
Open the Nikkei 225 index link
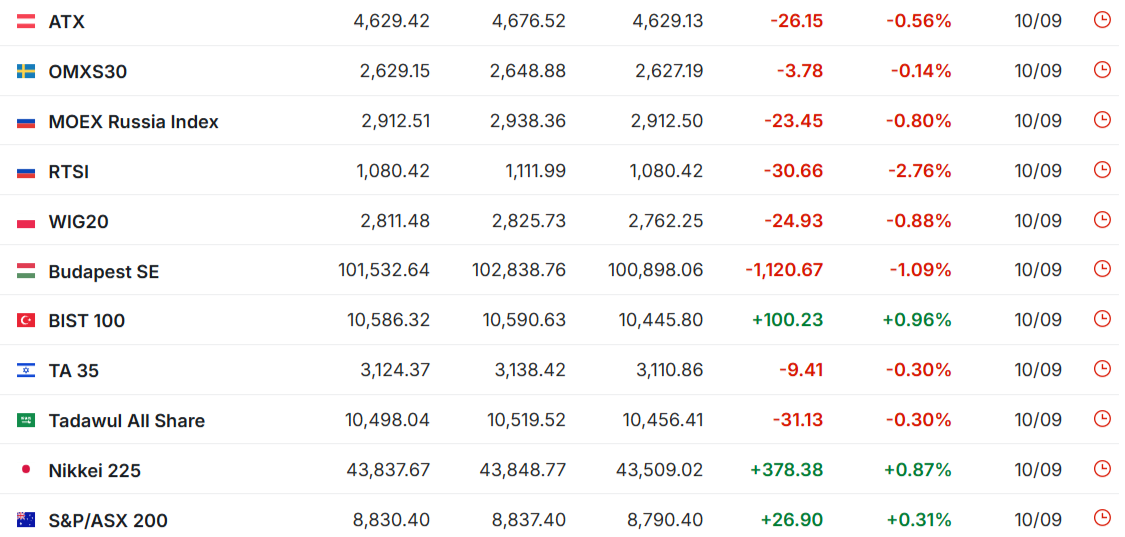tap(95, 471)
